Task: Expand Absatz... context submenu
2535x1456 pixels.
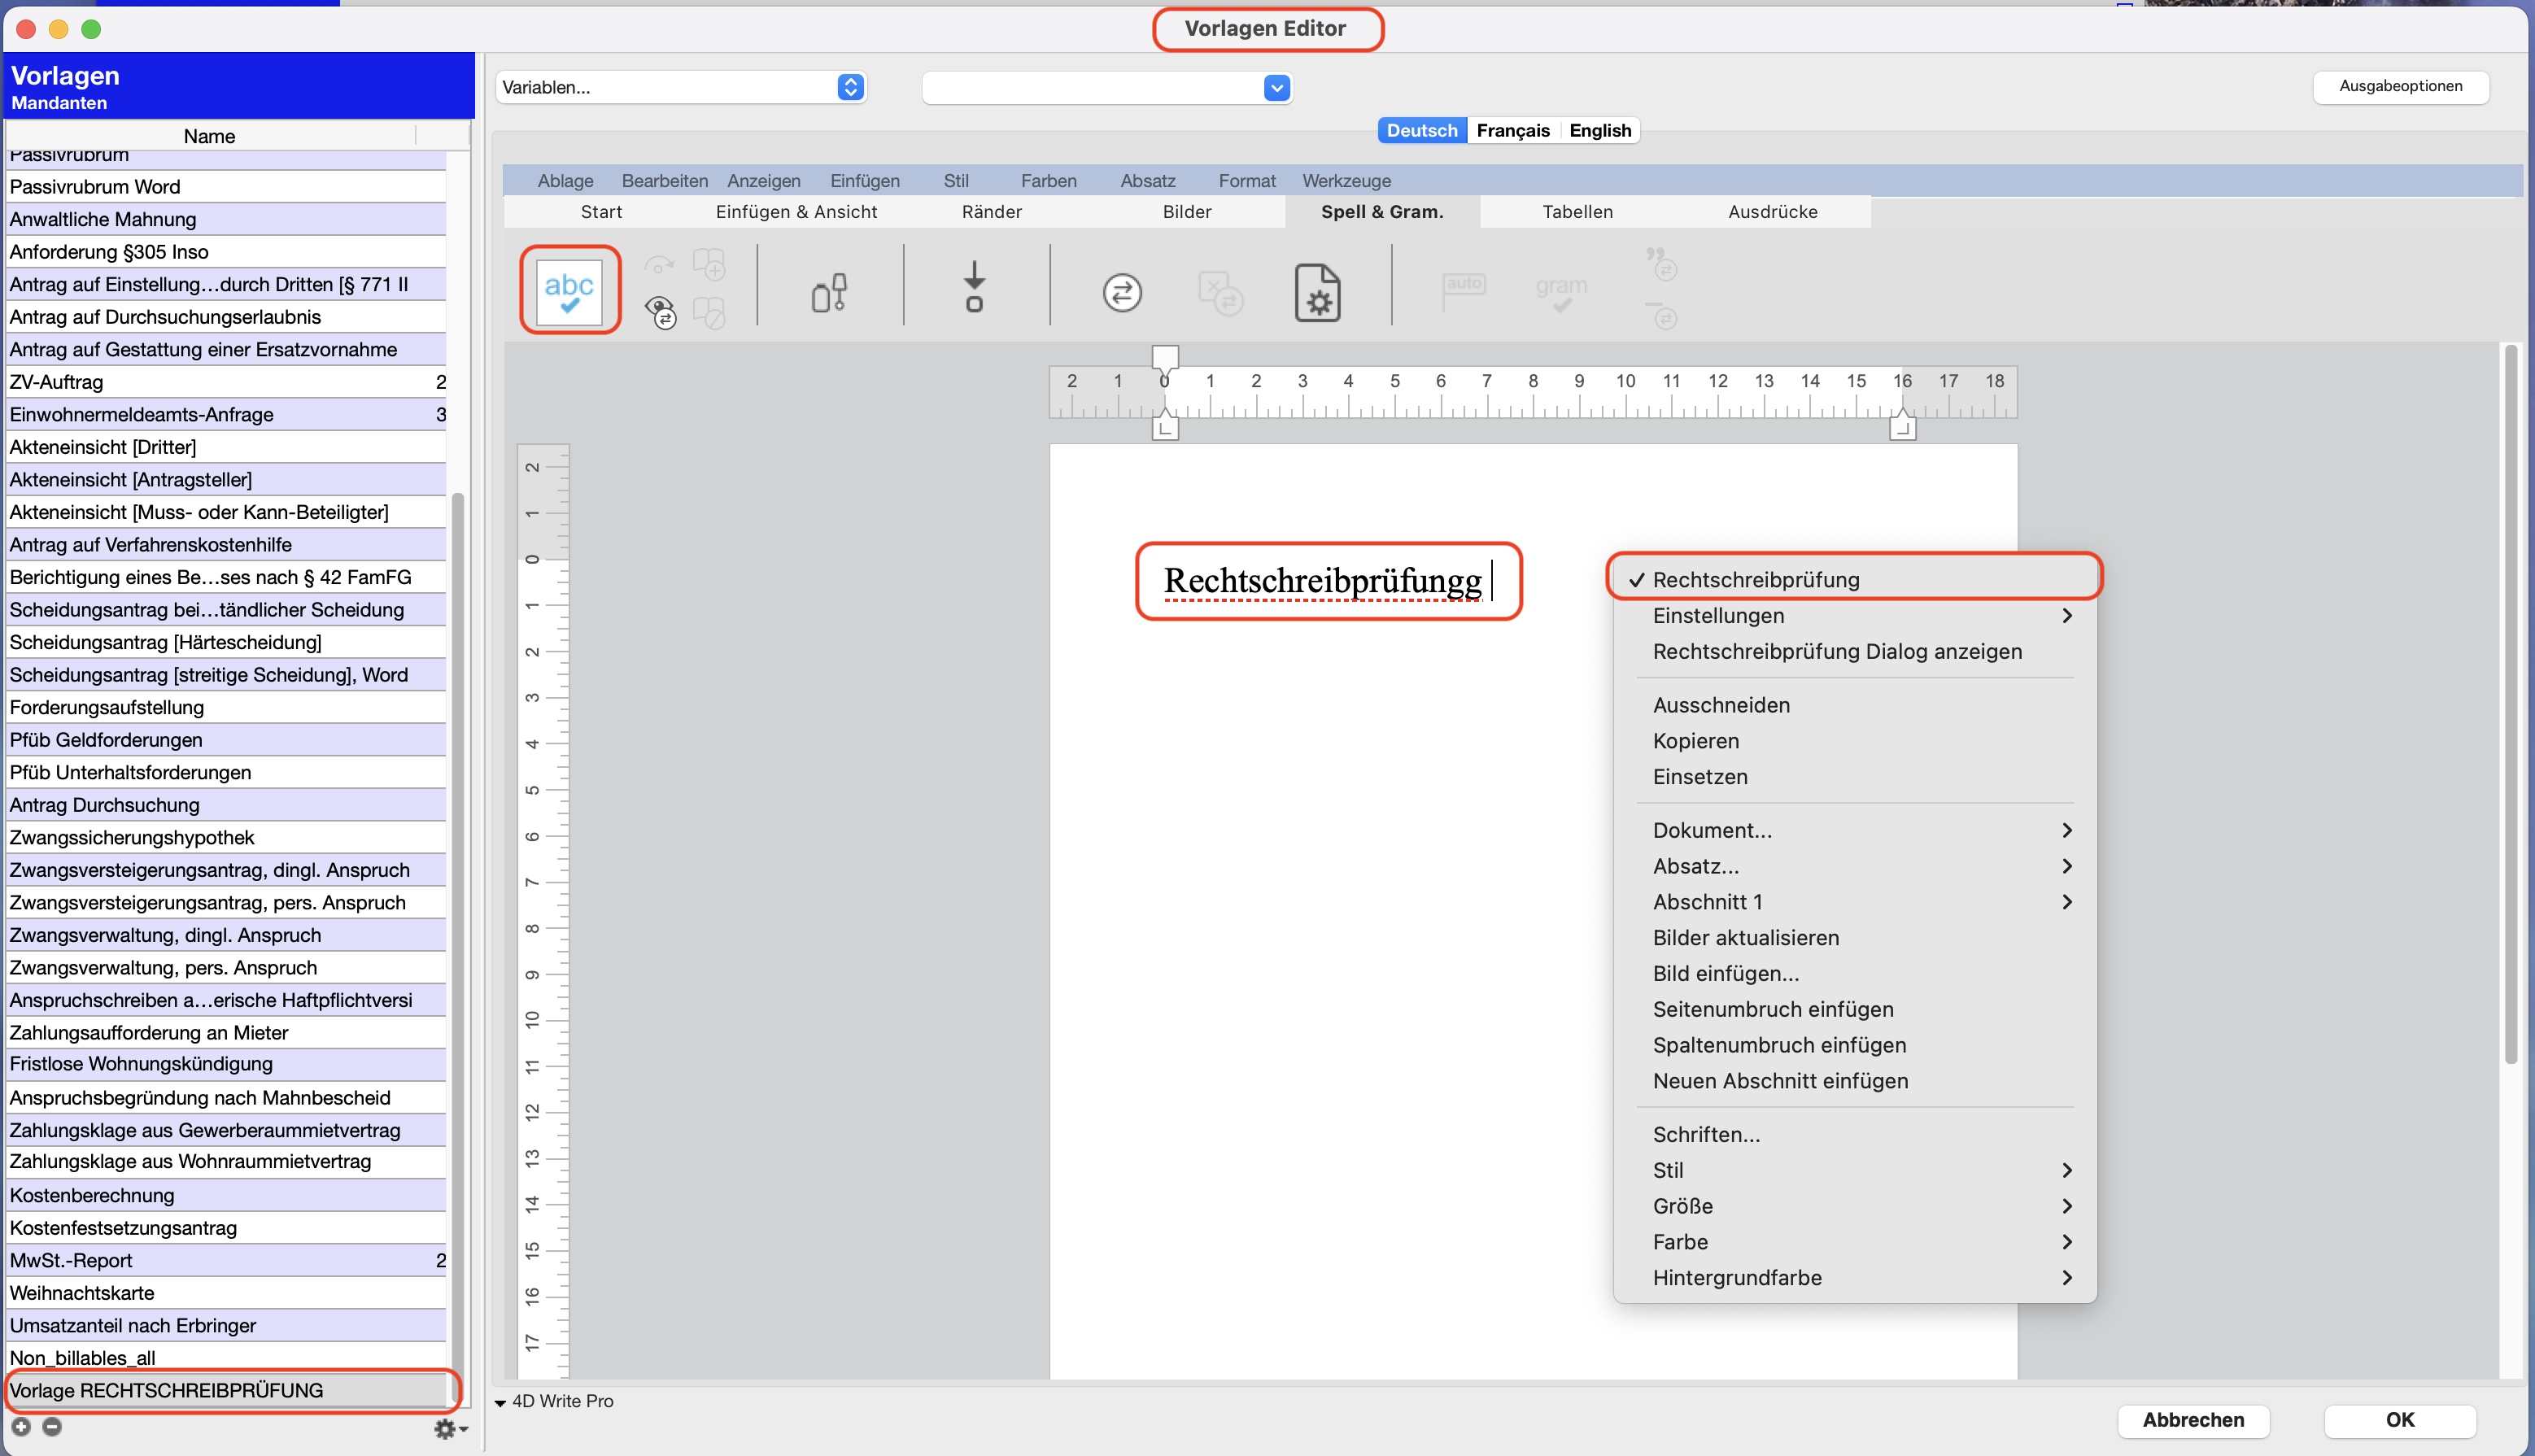Action: point(1854,866)
